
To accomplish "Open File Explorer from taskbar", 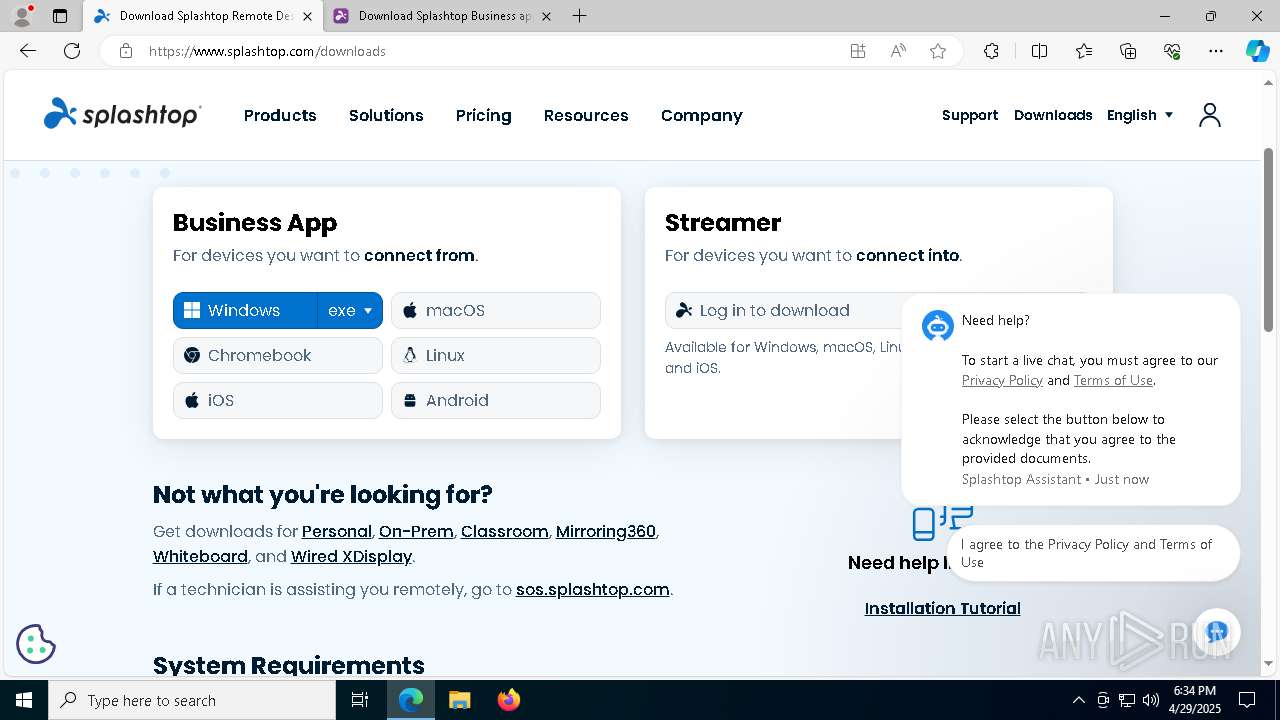I will 459,700.
